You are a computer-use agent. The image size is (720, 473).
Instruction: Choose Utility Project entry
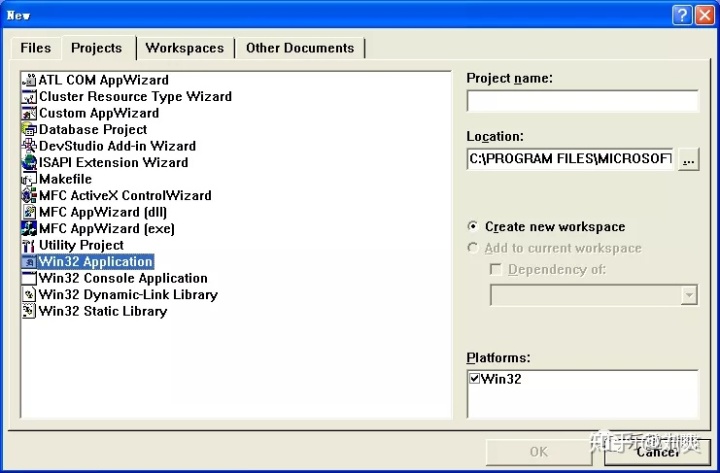[x=81, y=246]
